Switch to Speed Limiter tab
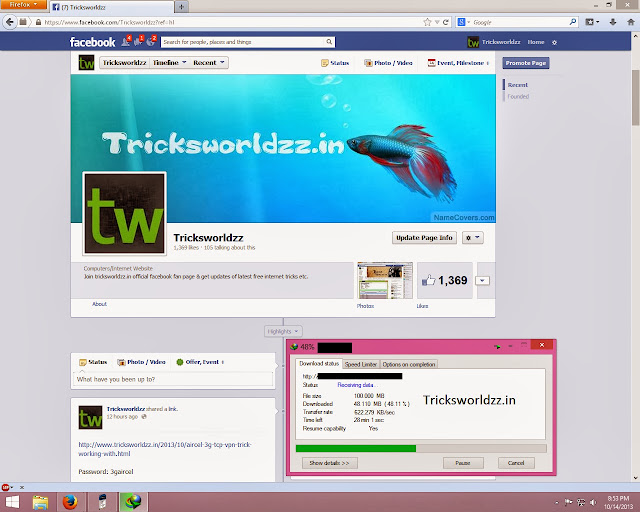This screenshot has width=640, height=512. pyautogui.click(x=361, y=364)
